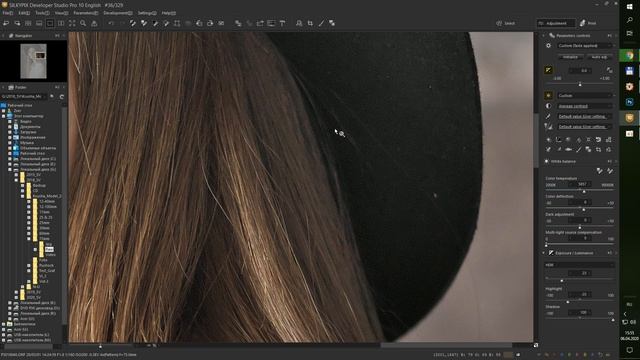
Task: Select the Video folder in tree
Action: tap(51, 255)
